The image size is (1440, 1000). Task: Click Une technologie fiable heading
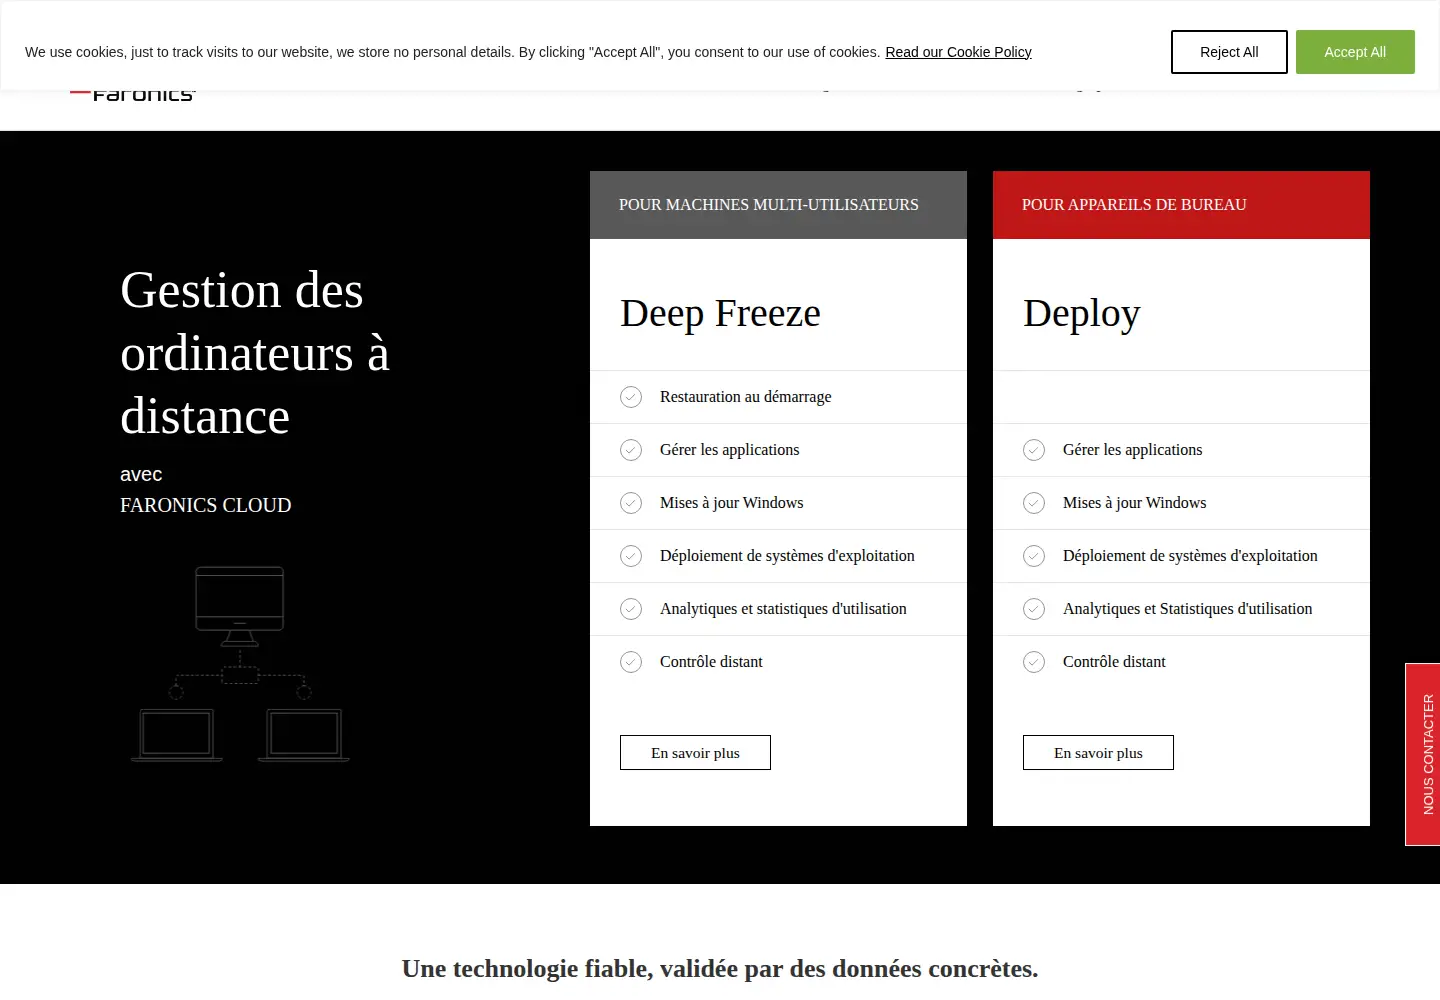[x=720, y=969]
